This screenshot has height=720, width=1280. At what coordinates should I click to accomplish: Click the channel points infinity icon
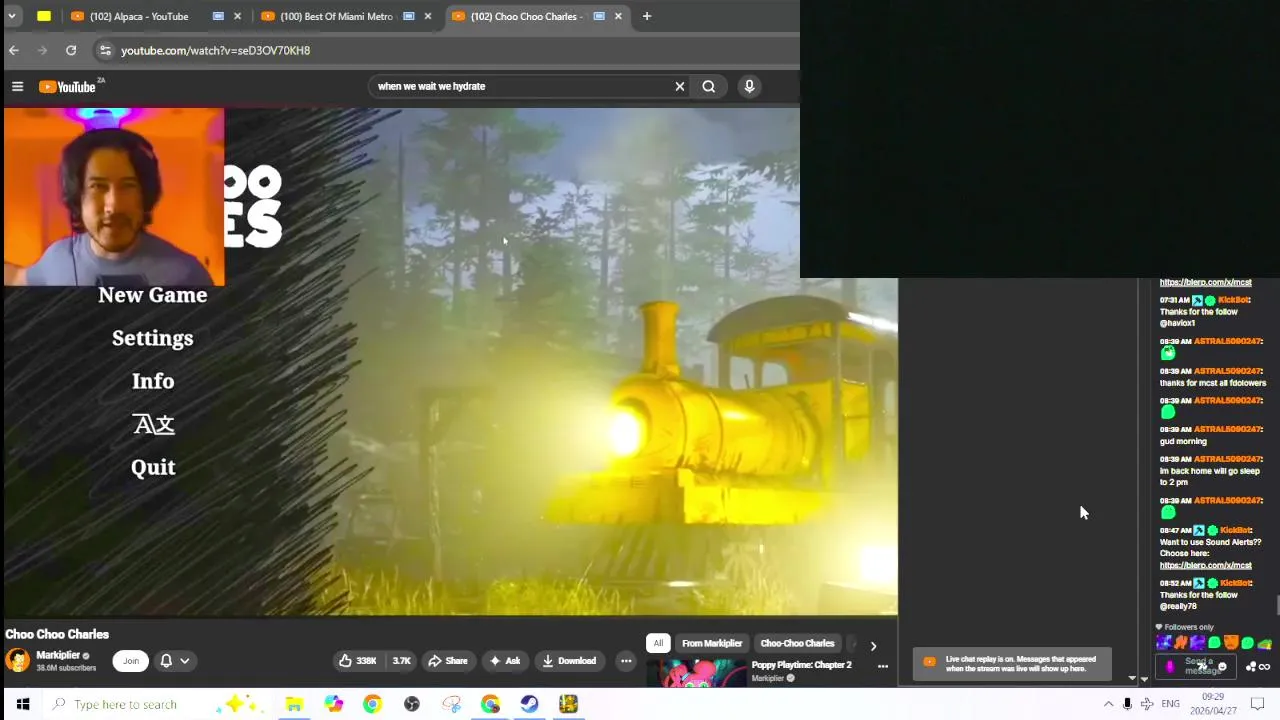[1264, 667]
